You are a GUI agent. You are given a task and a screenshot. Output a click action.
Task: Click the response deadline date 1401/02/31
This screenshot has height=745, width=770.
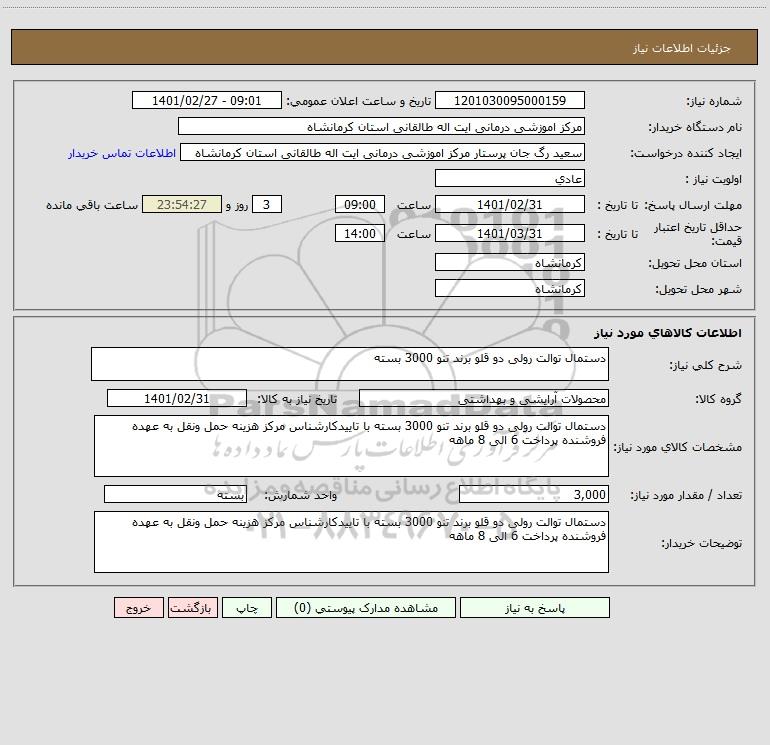click(510, 204)
